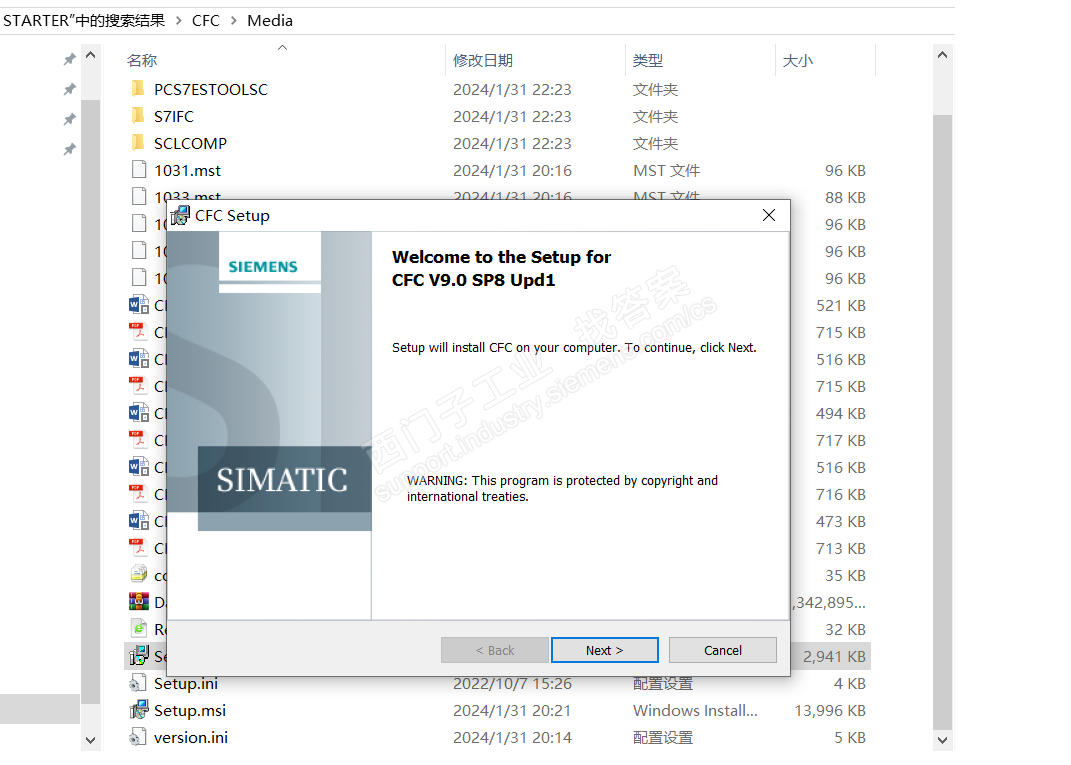Click the first quick access pin icon
The image size is (1071, 765).
[69, 59]
